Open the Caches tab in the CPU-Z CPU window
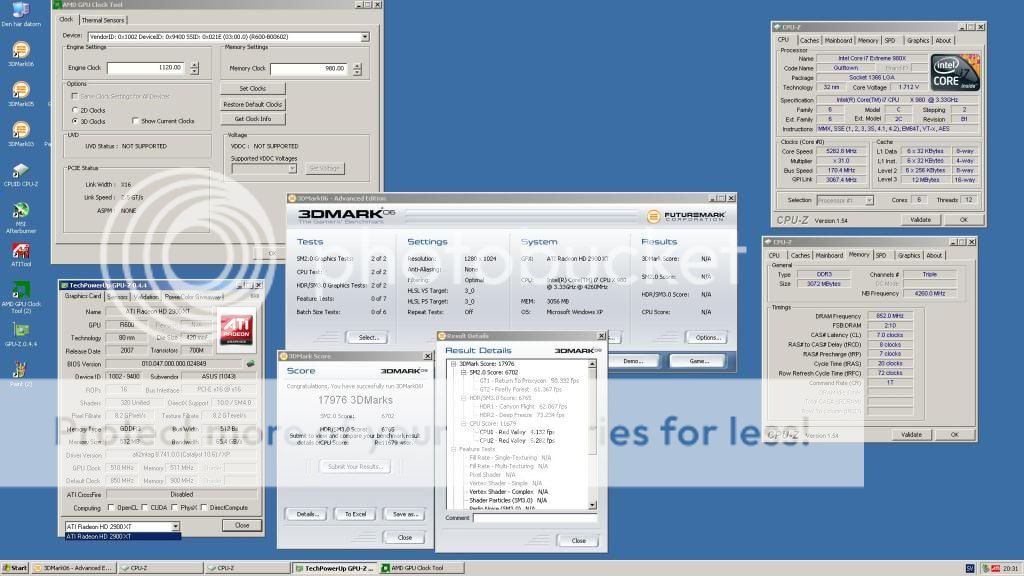The width and height of the screenshot is (1024, 576). coord(809,40)
